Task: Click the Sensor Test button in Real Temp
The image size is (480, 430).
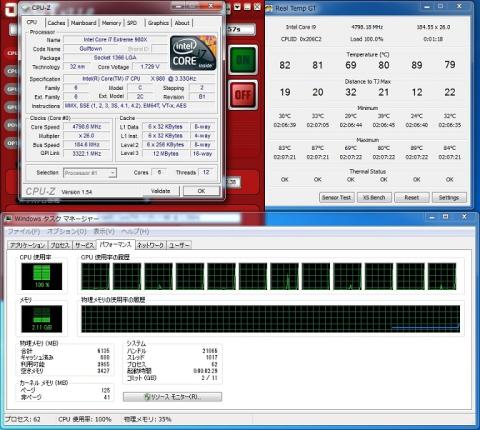Action: pyautogui.click(x=336, y=197)
